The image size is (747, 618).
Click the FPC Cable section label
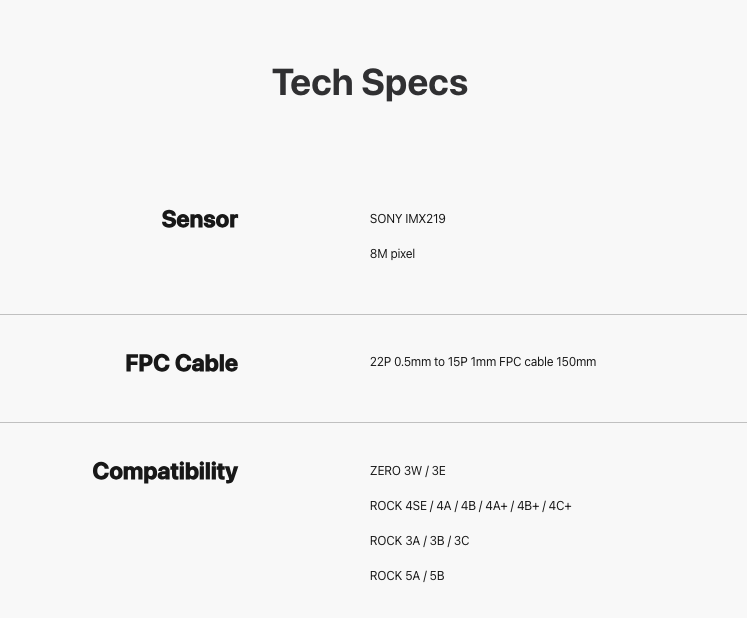(181, 363)
